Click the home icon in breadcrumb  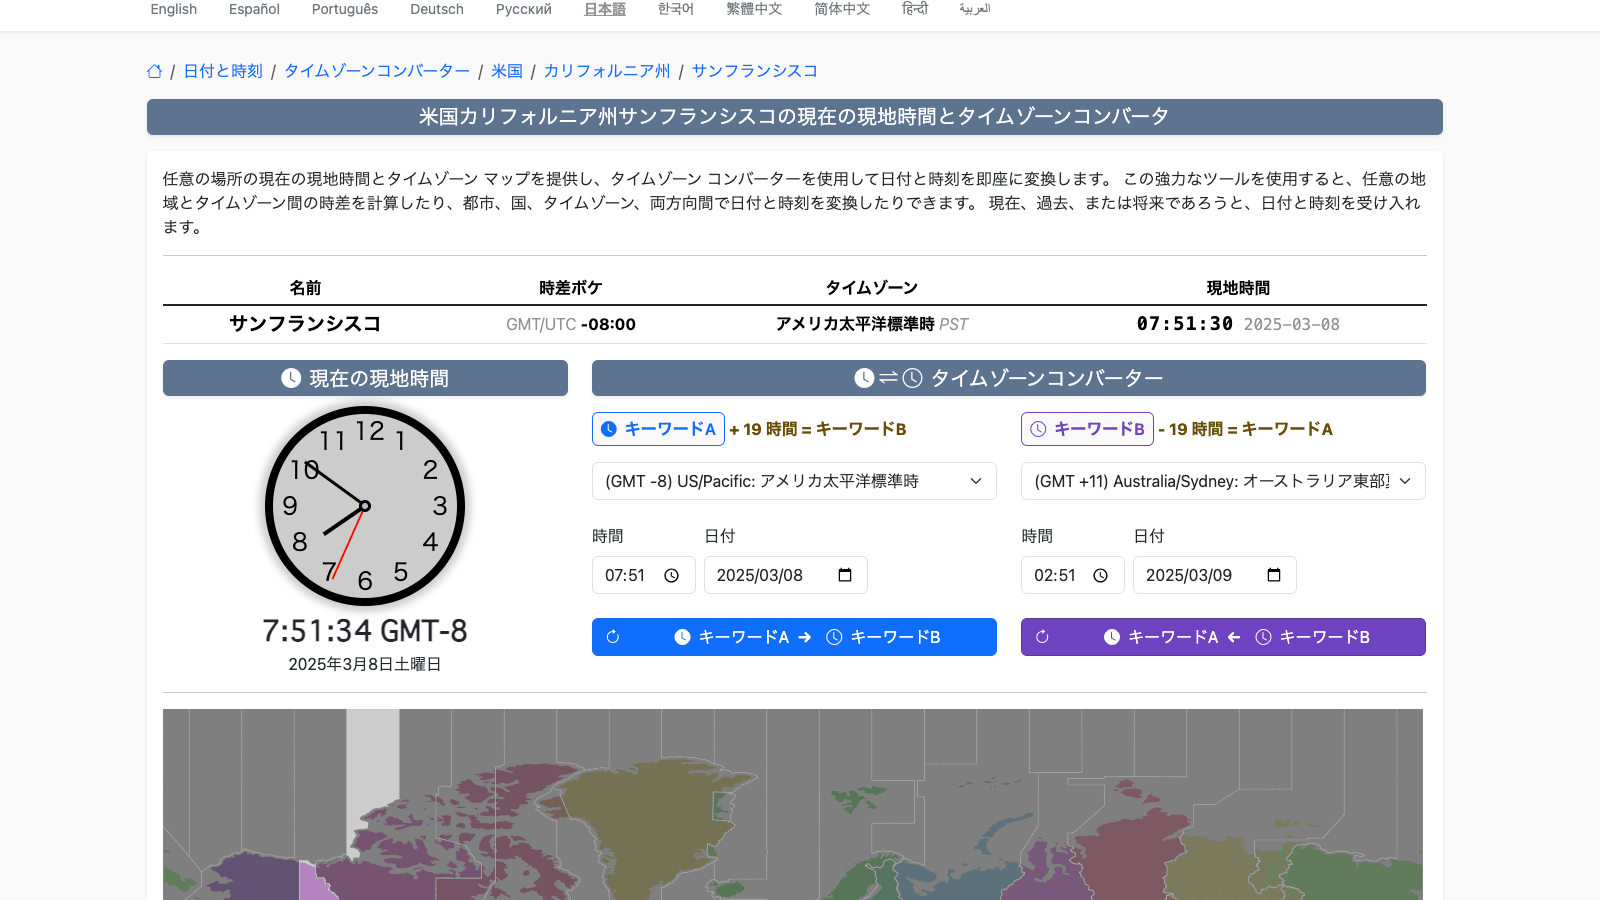click(154, 71)
